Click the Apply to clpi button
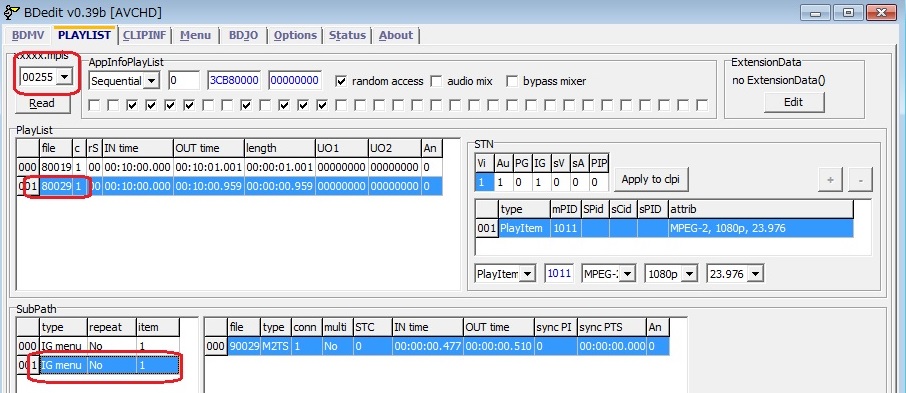Image resolution: width=906 pixels, height=393 pixels. [x=651, y=179]
